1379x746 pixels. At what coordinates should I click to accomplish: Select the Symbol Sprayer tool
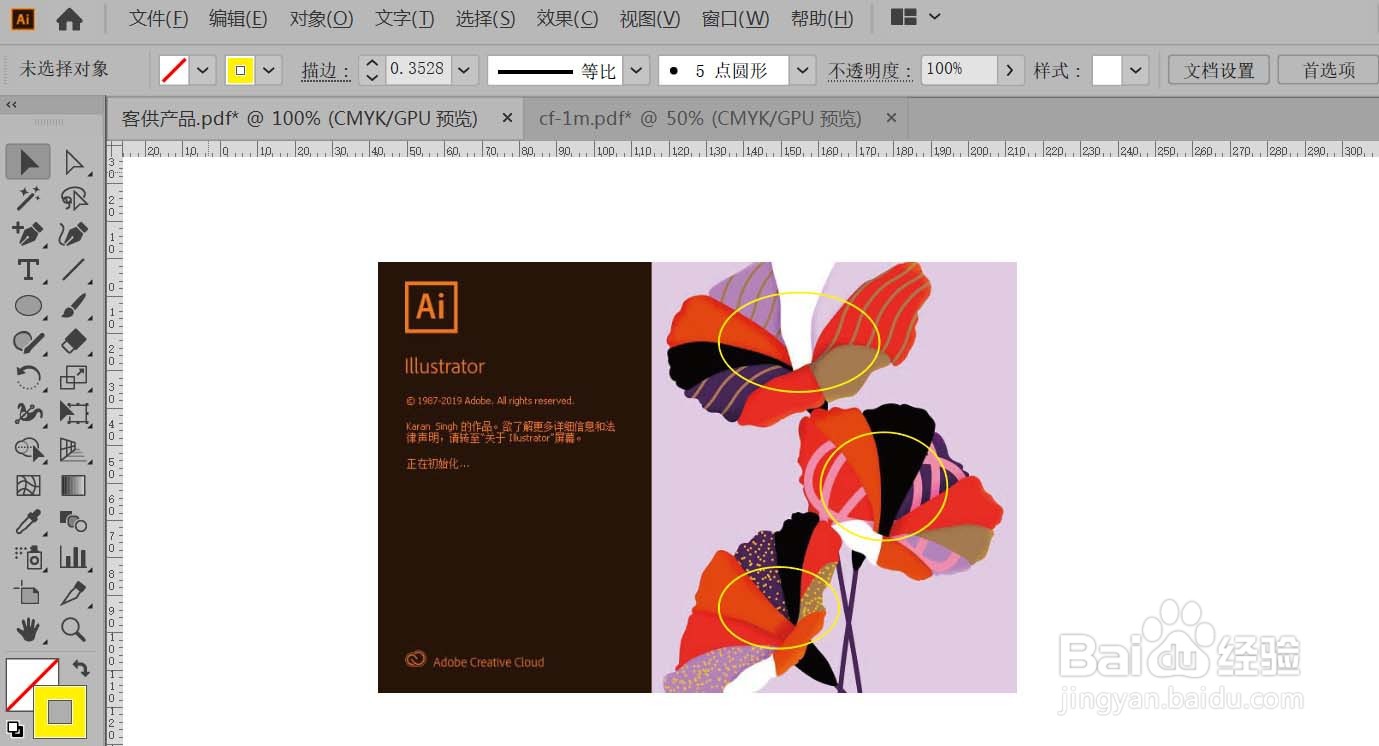pyautogui.click(x=28, y=557)
